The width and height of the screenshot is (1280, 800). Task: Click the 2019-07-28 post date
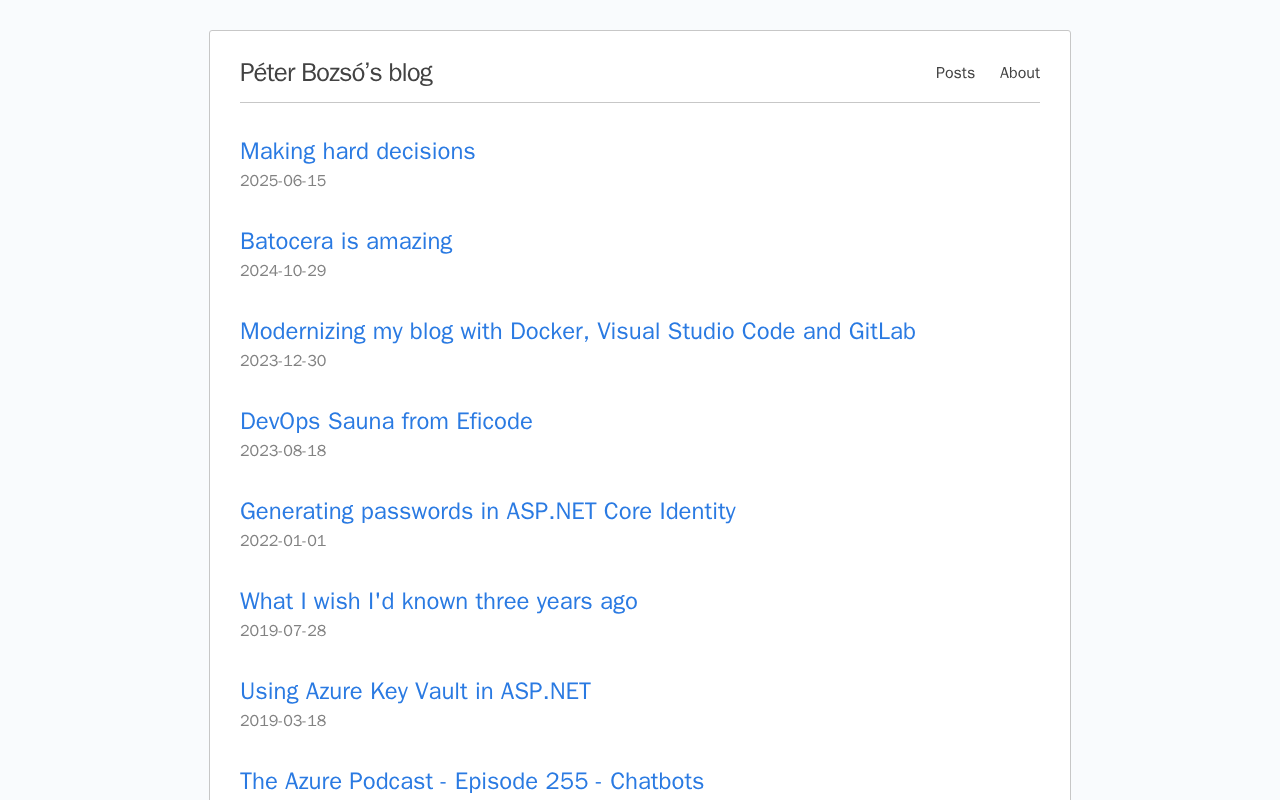pyautogui.click(x=283, y=631)
